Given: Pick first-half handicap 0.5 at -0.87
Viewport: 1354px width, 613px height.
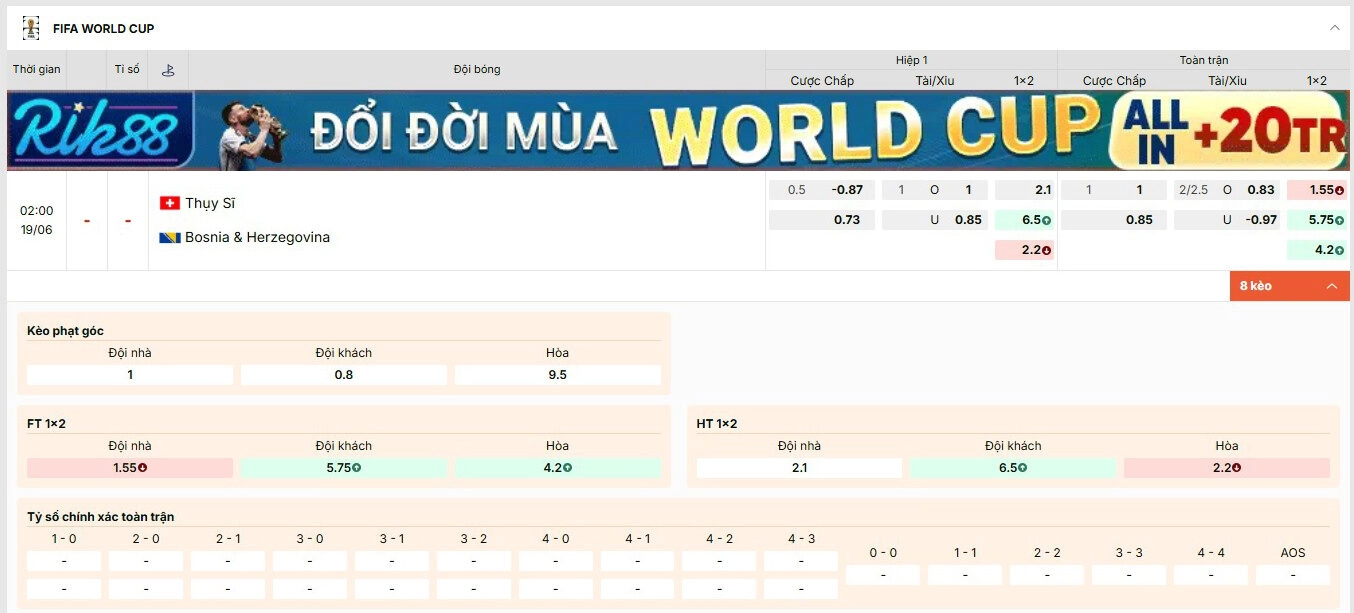Looking at the screenshot, I should 822,190.
